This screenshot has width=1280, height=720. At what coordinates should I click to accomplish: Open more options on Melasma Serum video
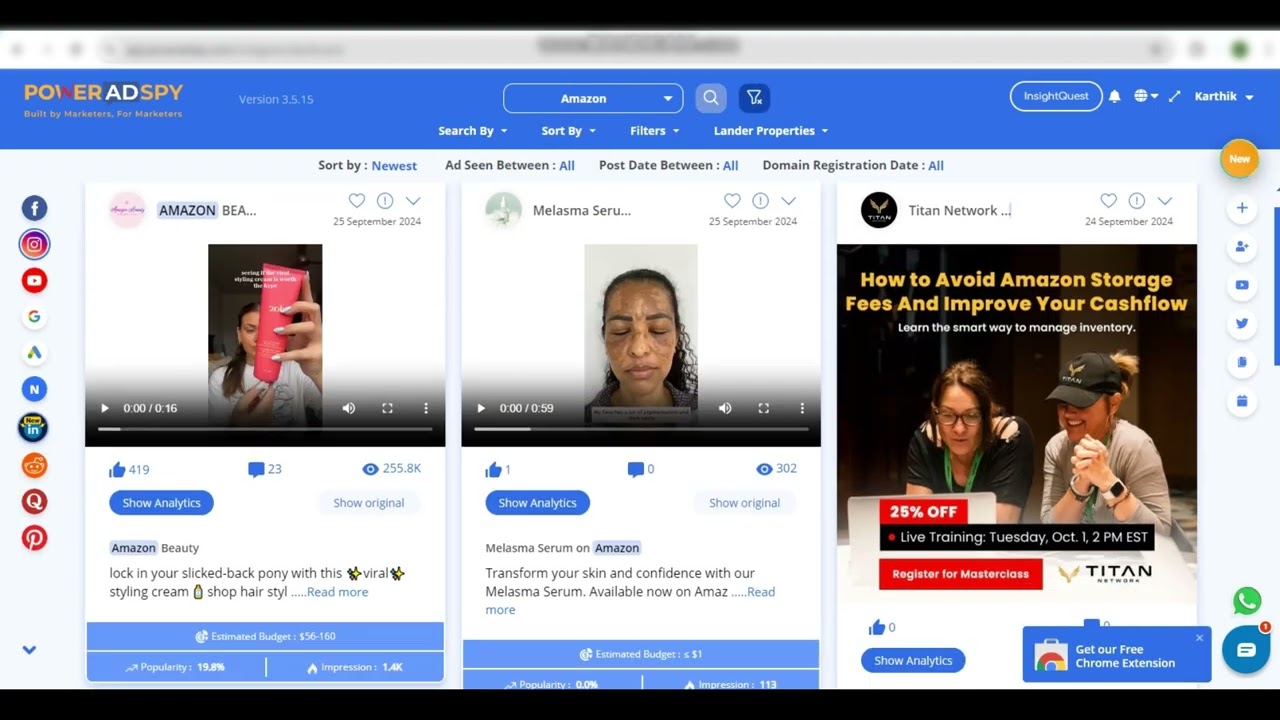(801, 408)
